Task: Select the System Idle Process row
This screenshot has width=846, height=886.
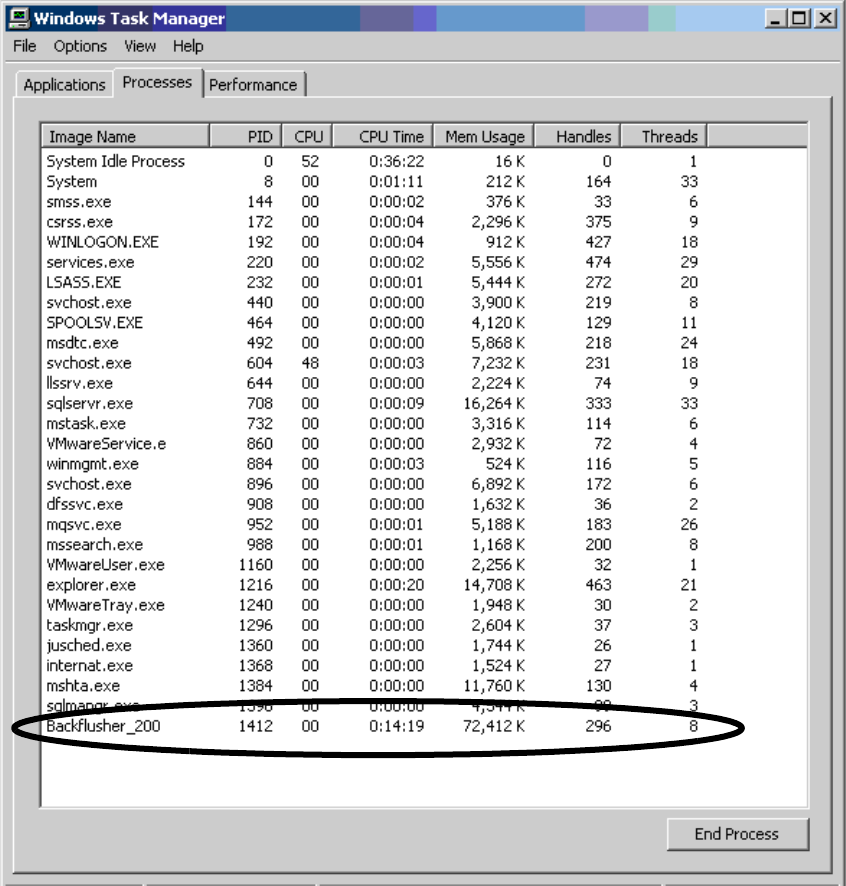Action: click(373, 162)
